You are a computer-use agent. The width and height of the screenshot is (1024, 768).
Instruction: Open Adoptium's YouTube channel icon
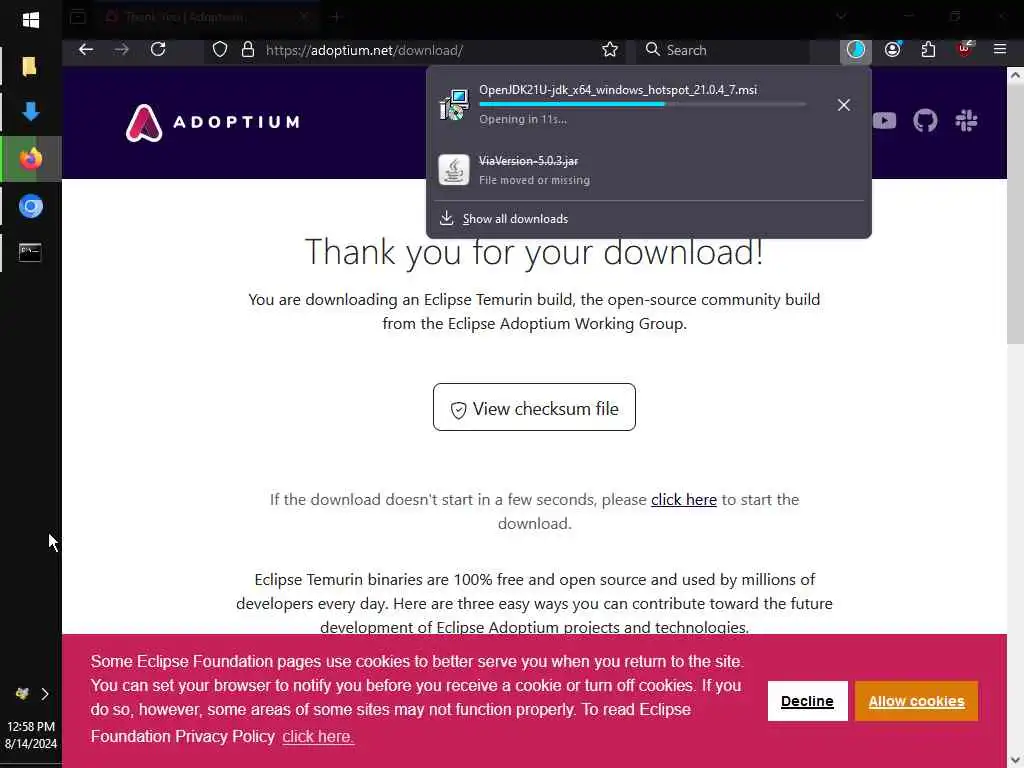[884, 121]
